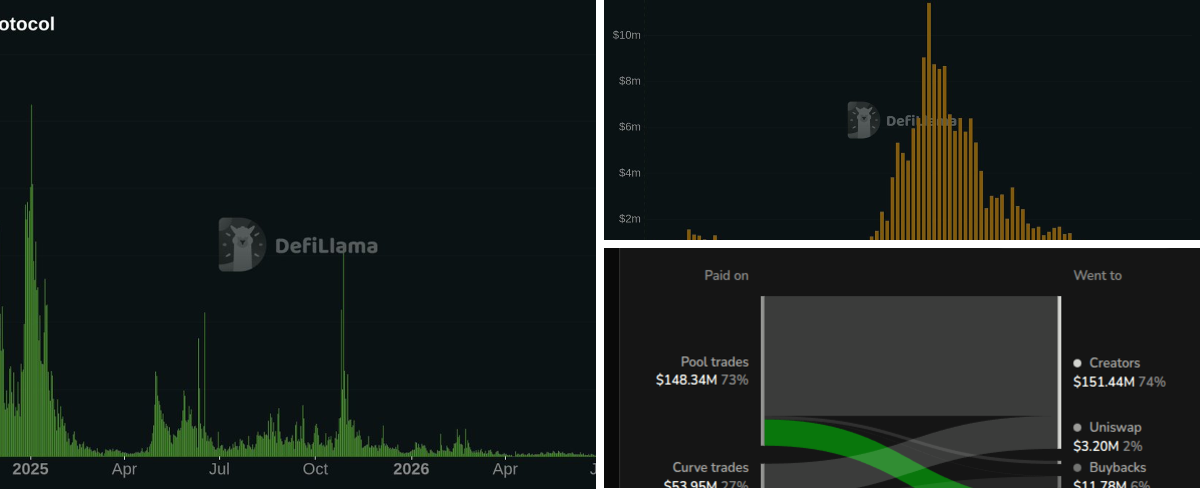Select the Curve trades label
The width and height of the screenshot is (1200, 489).
(x=709, y=468)
